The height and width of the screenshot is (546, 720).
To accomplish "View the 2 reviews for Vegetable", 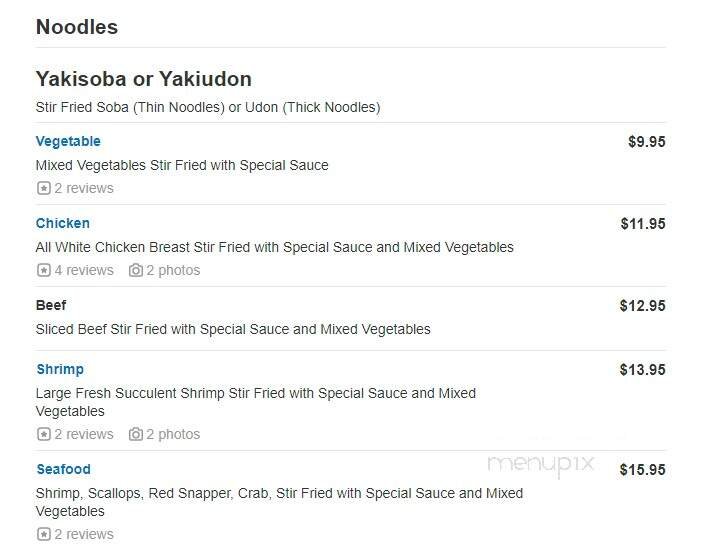I will (84, 188).
